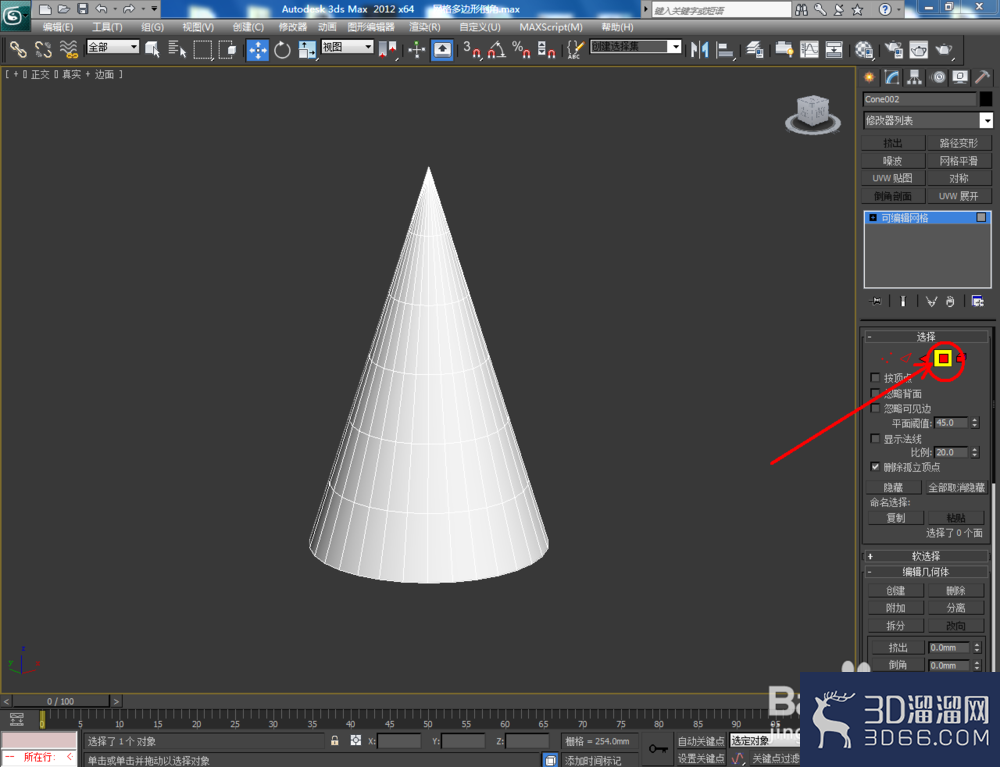The height and width of the screenshot is (767, 1000).
Task: Open the Layer Manager
Action: click(x=755, y=50)
